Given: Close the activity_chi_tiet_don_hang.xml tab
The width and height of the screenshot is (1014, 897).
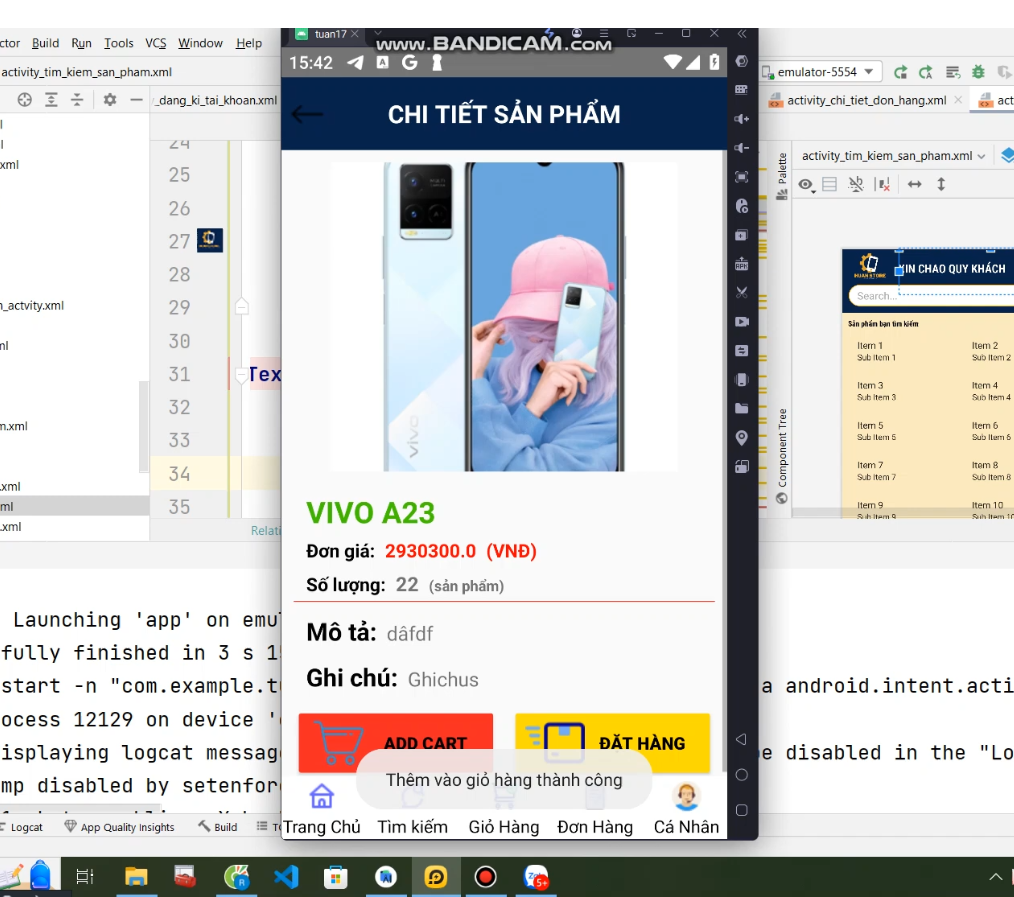Looking at the screenshot, I should pyautogui.click(x=958, y=100).
